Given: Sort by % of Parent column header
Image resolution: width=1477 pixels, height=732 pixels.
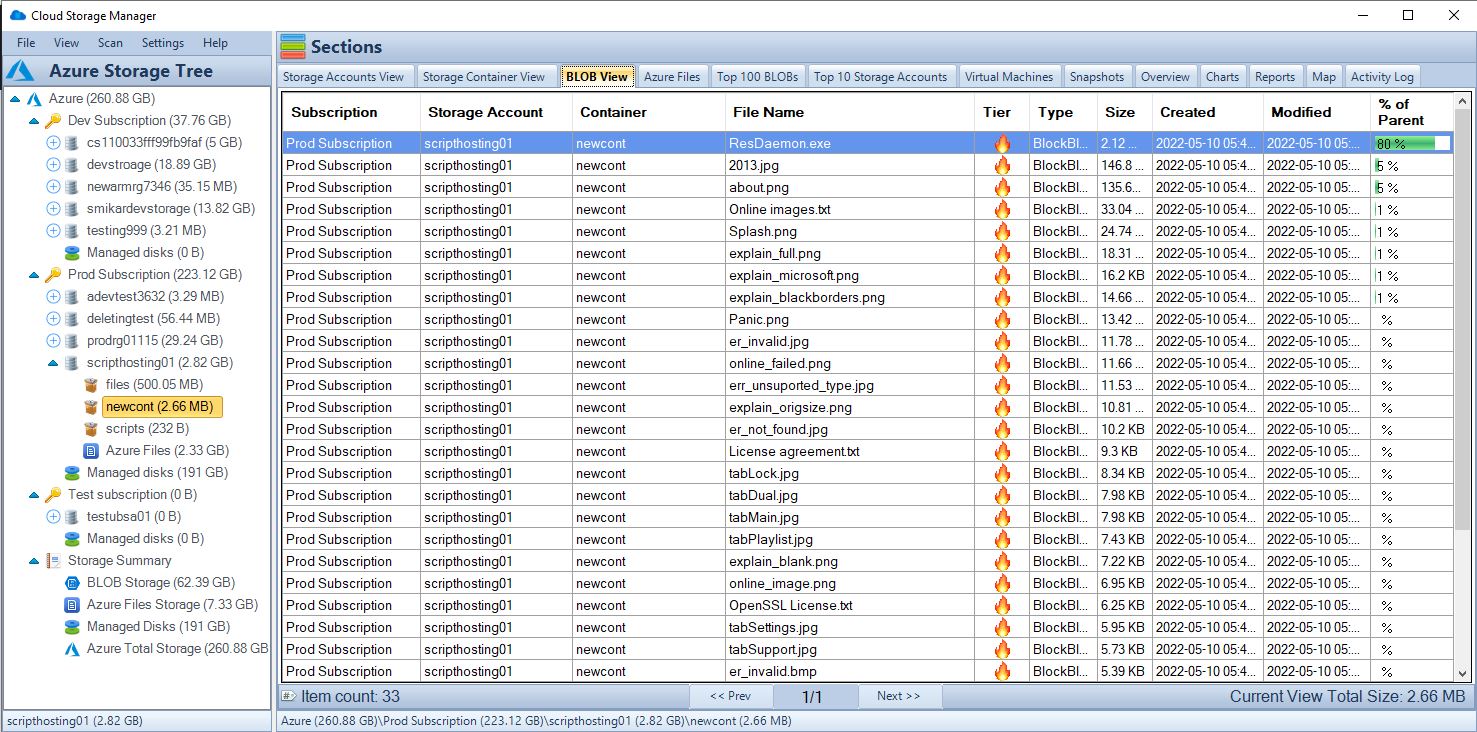Looking at the screenshot, I should 1410,112.
